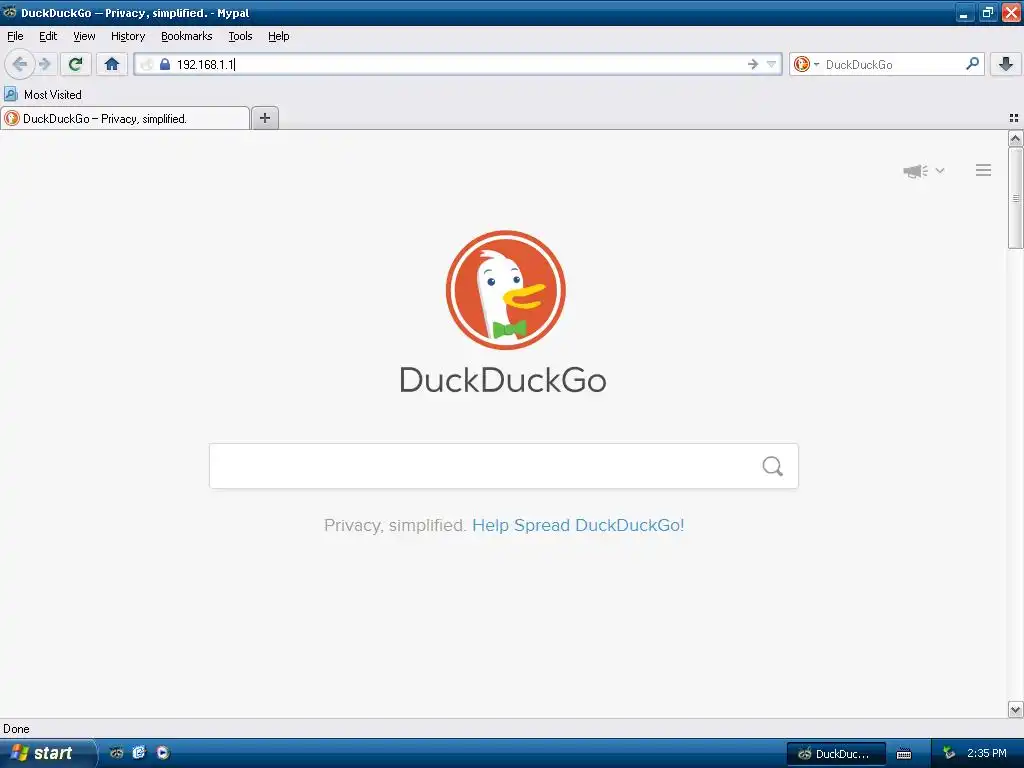Viewport: 1024px width, 768px height.
Task: Click the padlock site identity icon
Action: [165, 64]
